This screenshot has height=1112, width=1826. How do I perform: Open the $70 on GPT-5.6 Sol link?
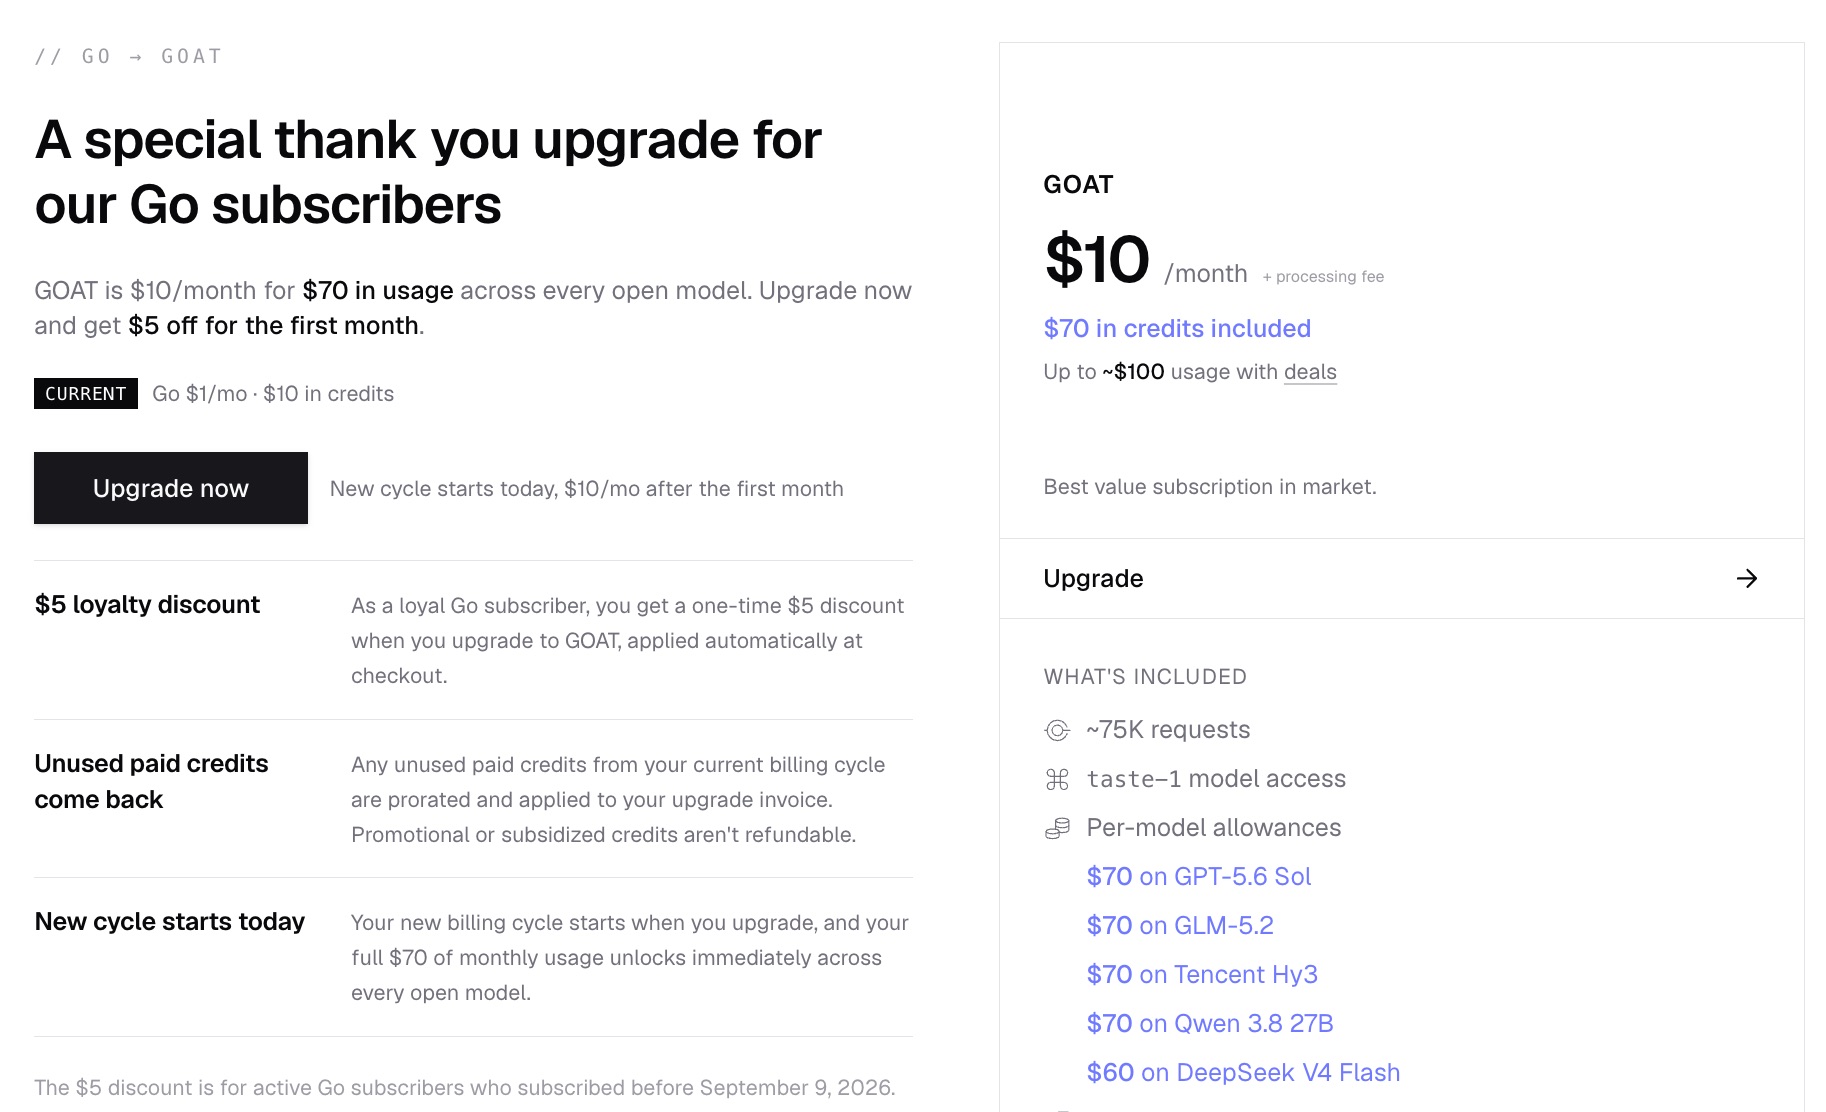click(1198, 877)
